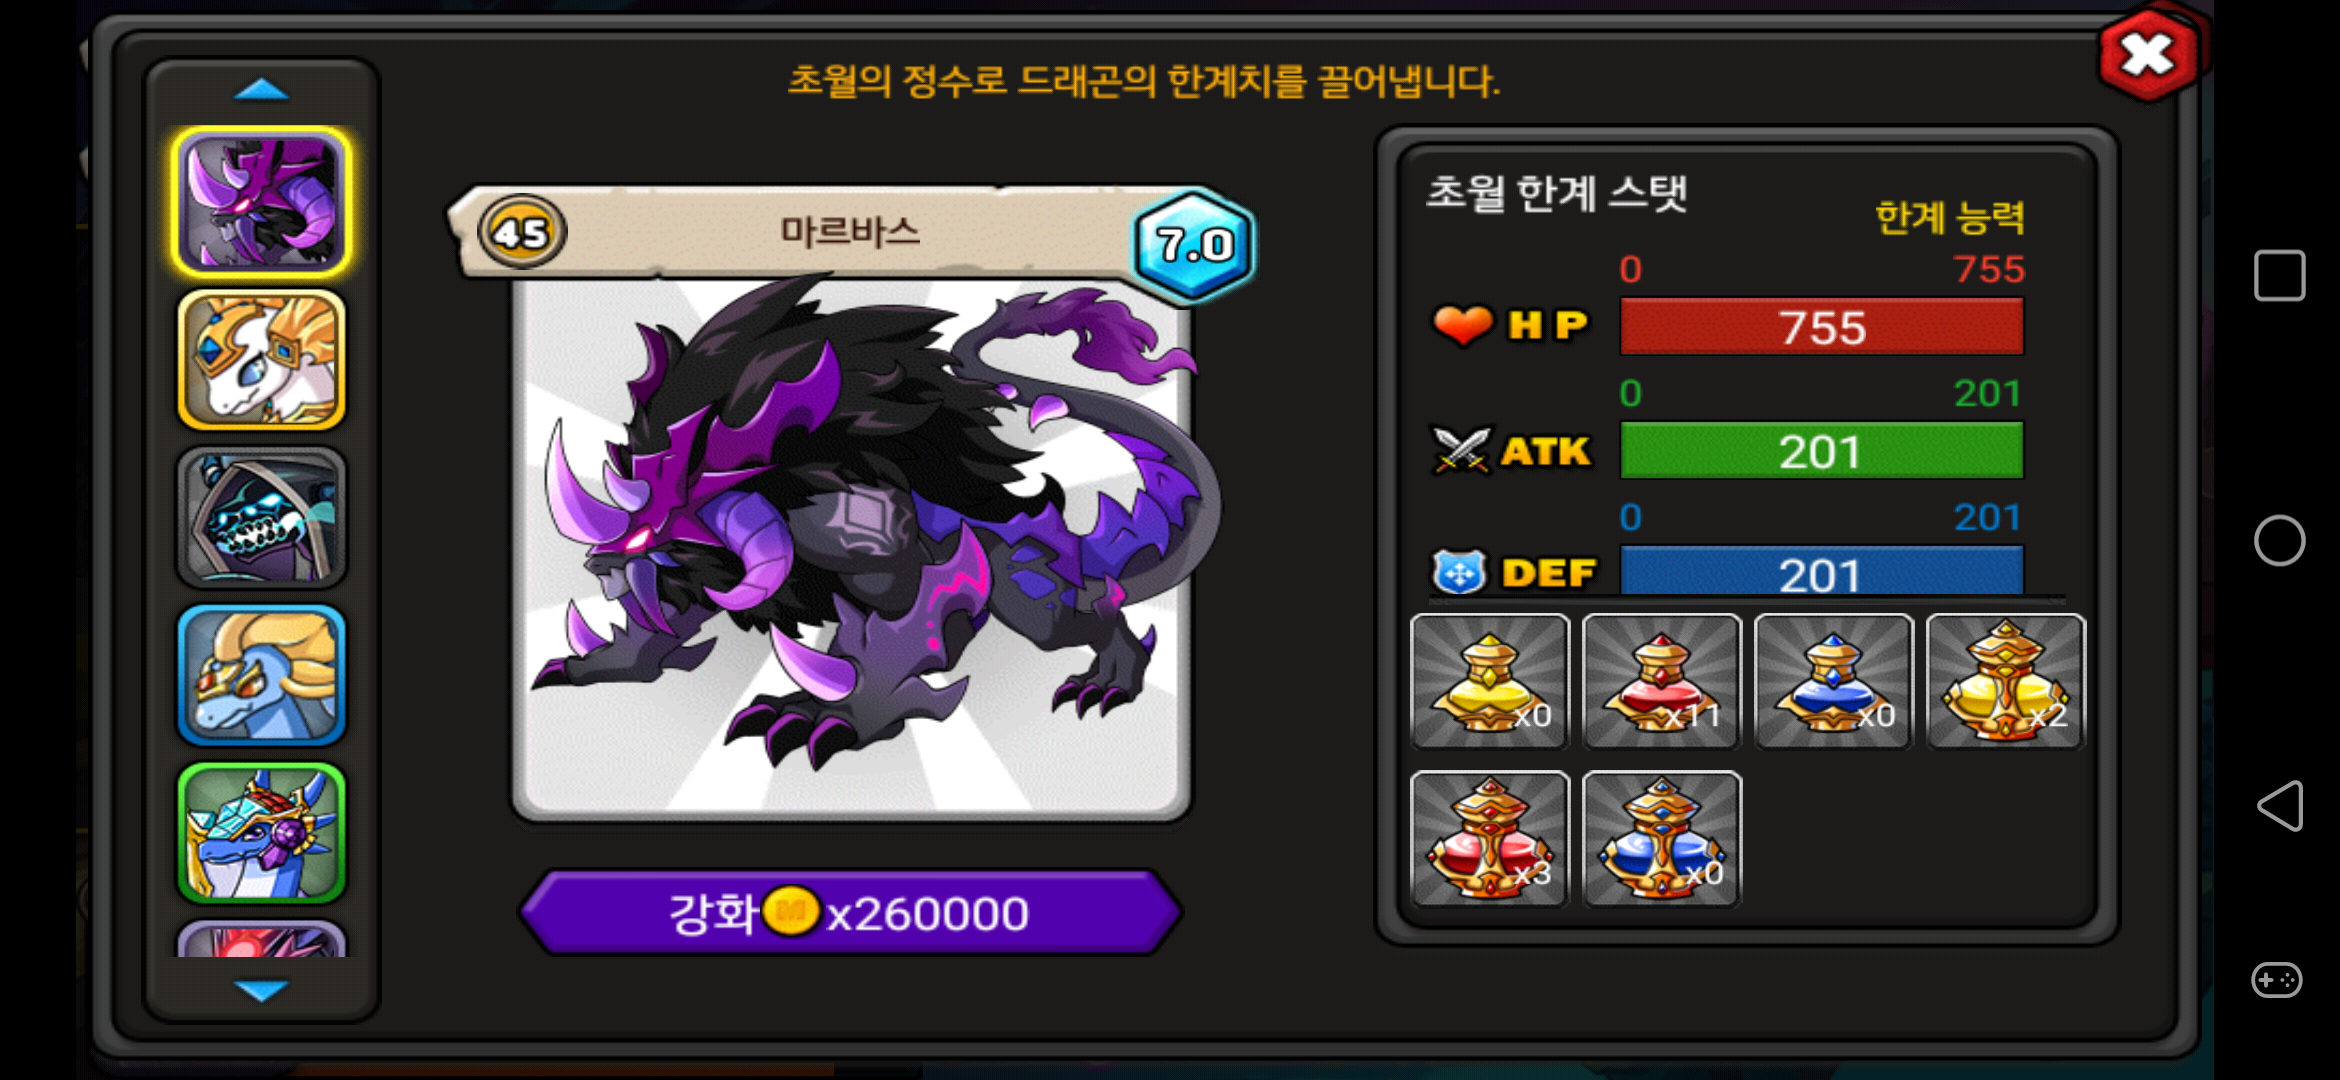Image resolution: width=2340 pixels, height=1080 pixels.
Task: Select the blue ram-horned dragon portrait
Action: coord(262,675)
